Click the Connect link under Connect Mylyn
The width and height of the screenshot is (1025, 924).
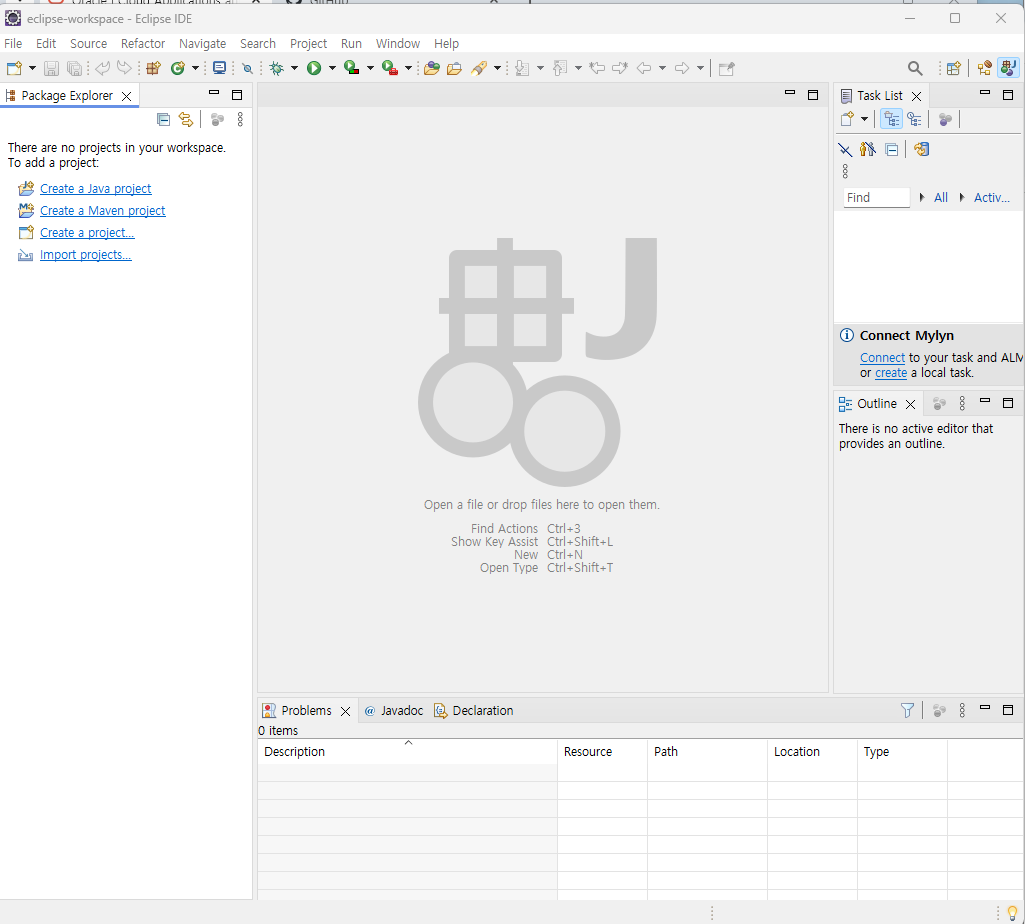pos(882,358)
